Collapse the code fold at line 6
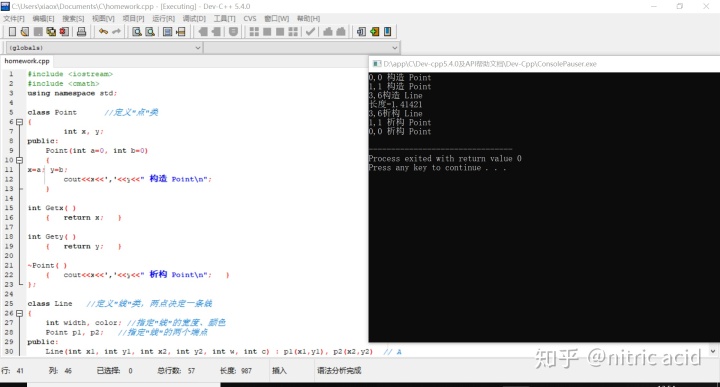720x387 pixels. [x=19, y=122]
